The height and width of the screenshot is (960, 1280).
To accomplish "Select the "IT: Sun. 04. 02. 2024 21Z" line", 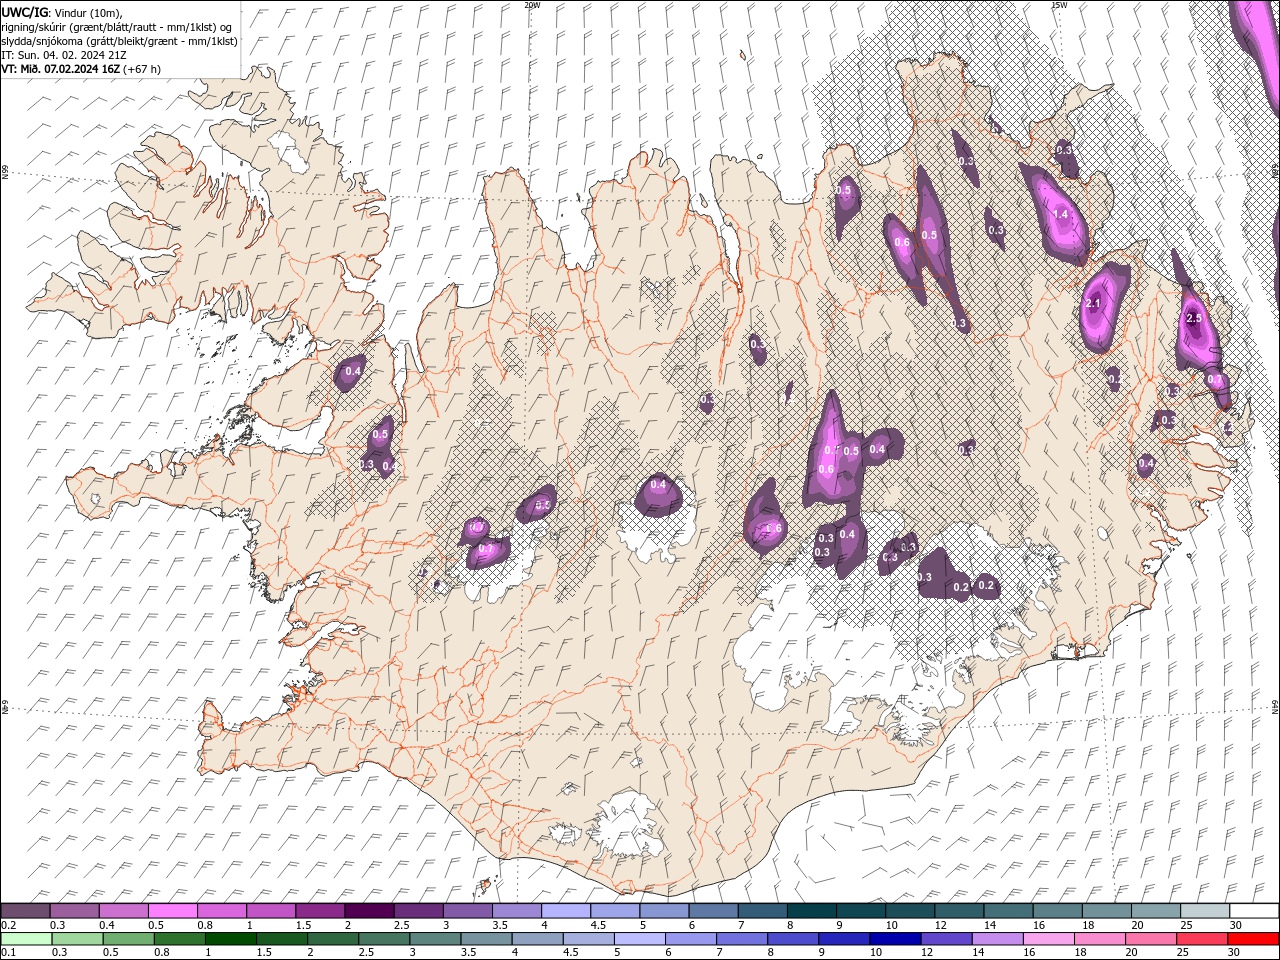I will 64,55.
